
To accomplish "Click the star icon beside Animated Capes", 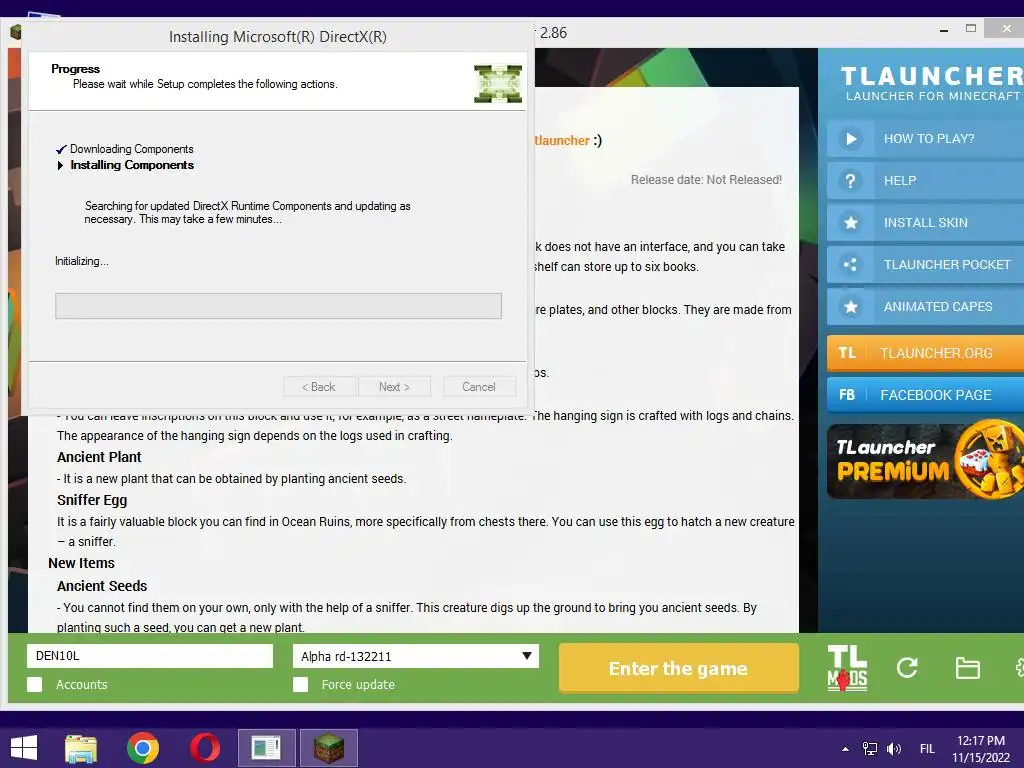I will pyautogui.click(x=850, y=306).
